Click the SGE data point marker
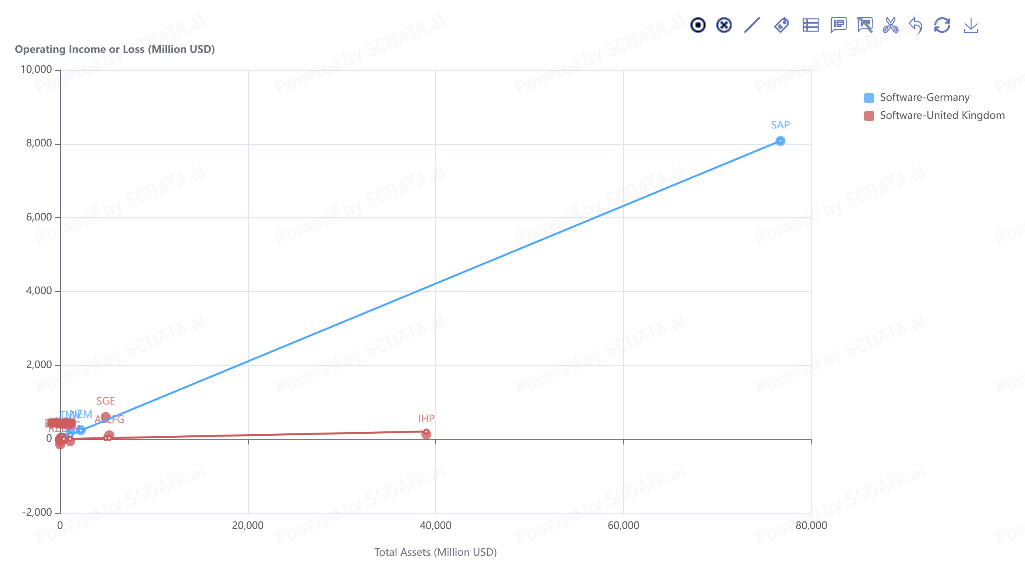 pyautogui.click(x=106, y=417)
